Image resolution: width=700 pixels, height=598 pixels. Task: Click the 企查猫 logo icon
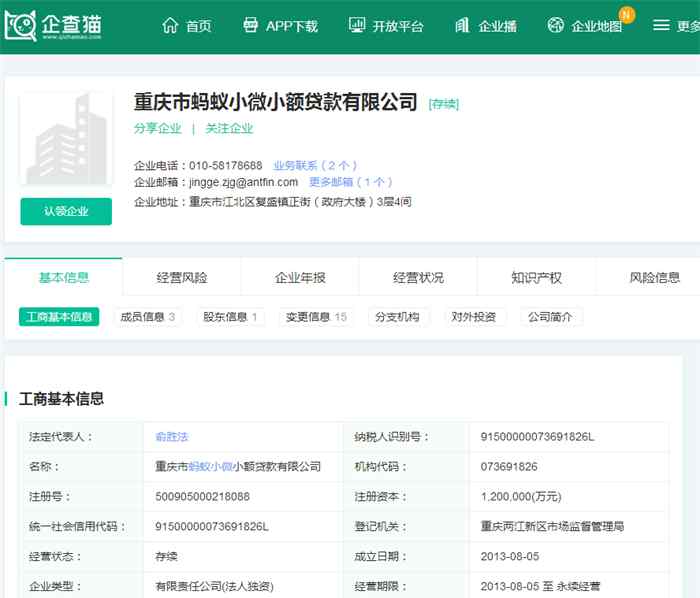(20, 25)
